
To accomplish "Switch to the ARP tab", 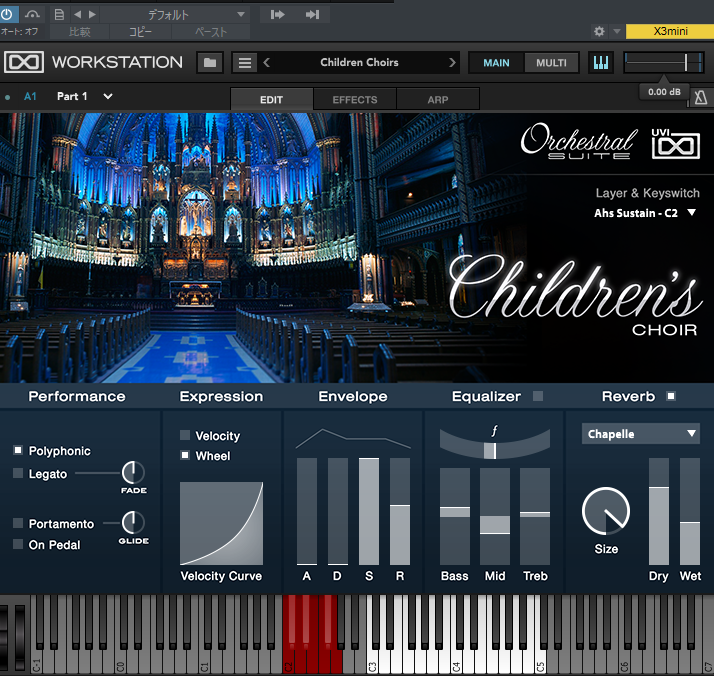I will (438, 99).
